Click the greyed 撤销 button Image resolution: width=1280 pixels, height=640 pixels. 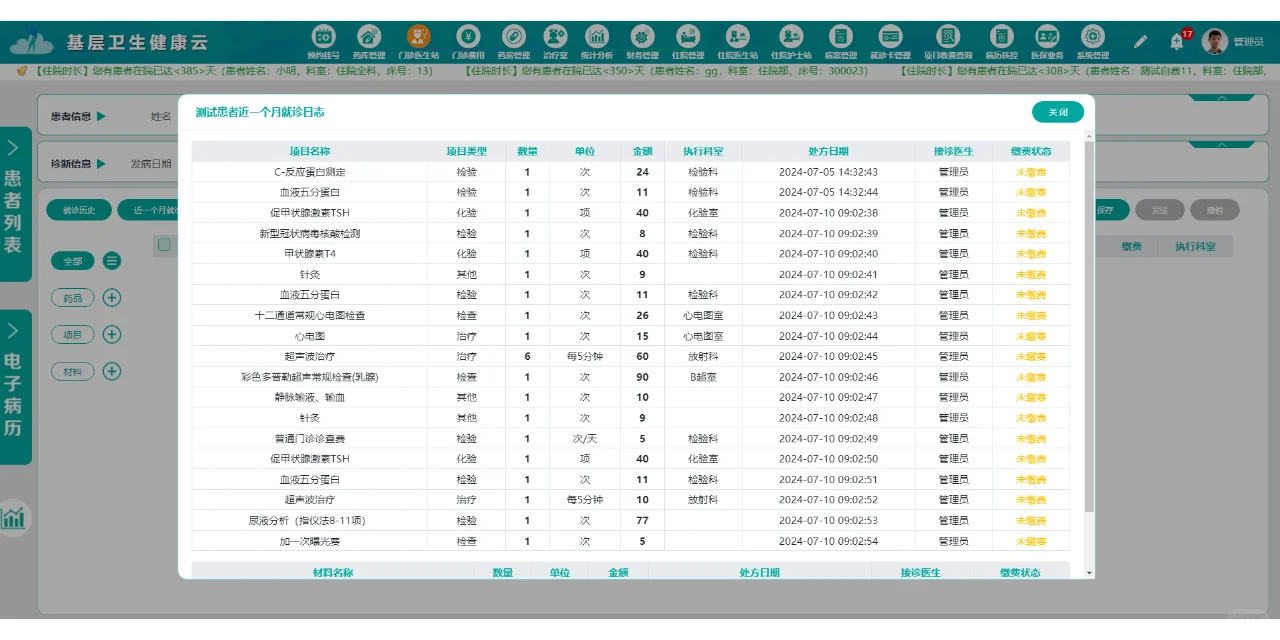click(1215, 210)
